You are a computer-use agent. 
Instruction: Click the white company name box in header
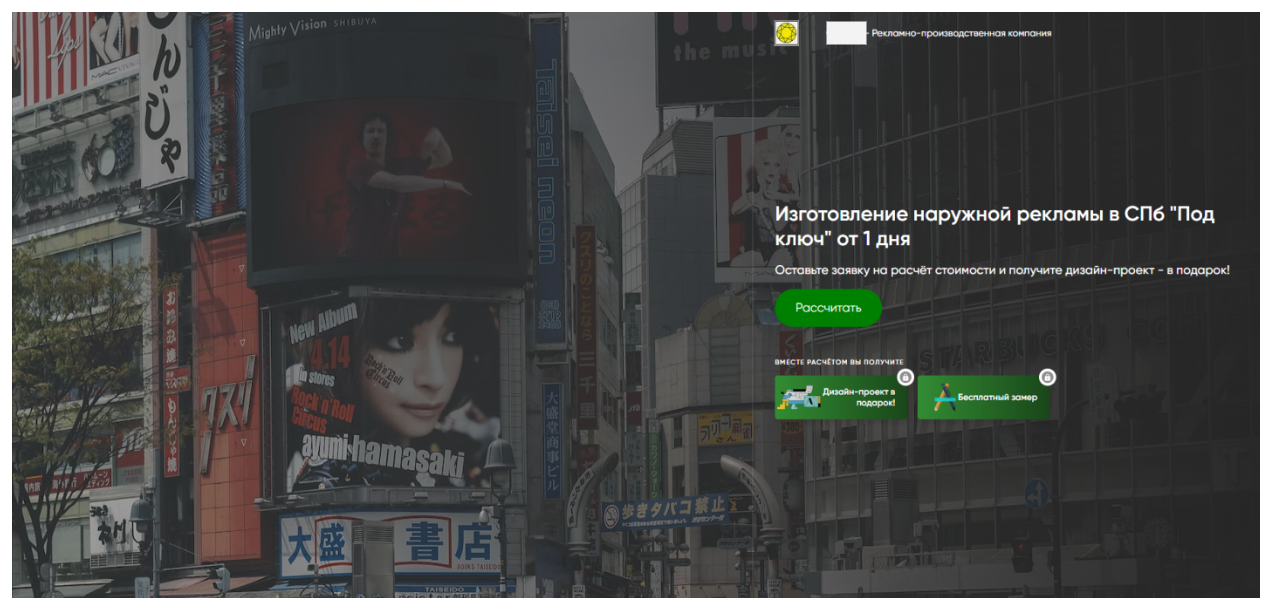(x=846, y=33)
